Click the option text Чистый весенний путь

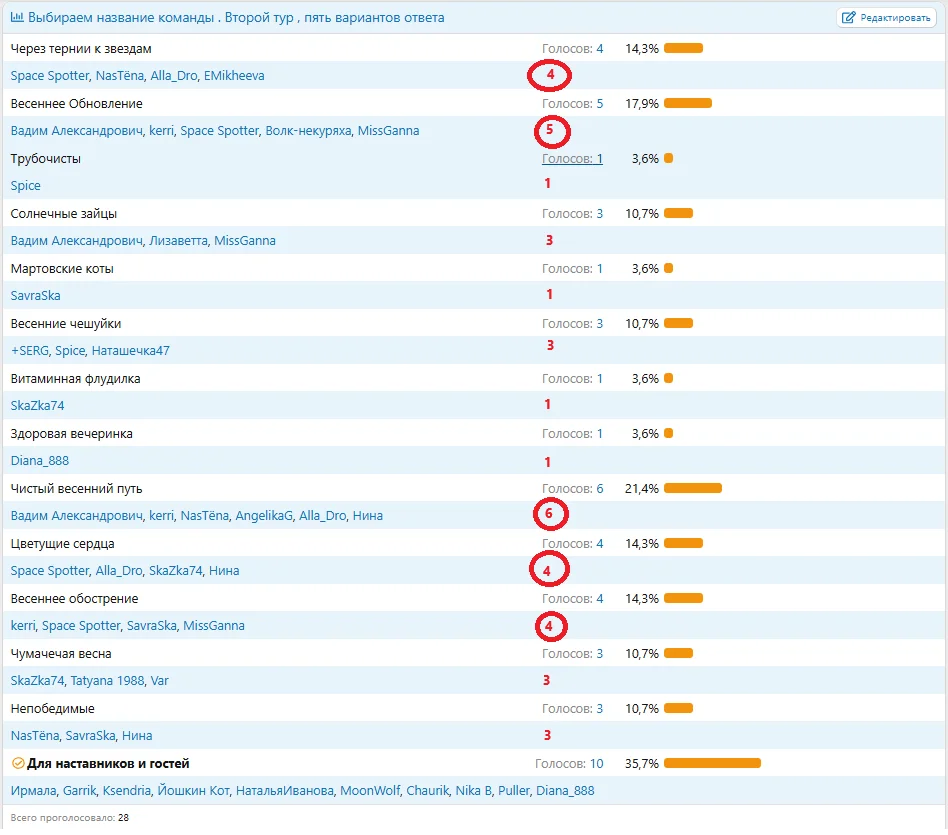point(76,489)
